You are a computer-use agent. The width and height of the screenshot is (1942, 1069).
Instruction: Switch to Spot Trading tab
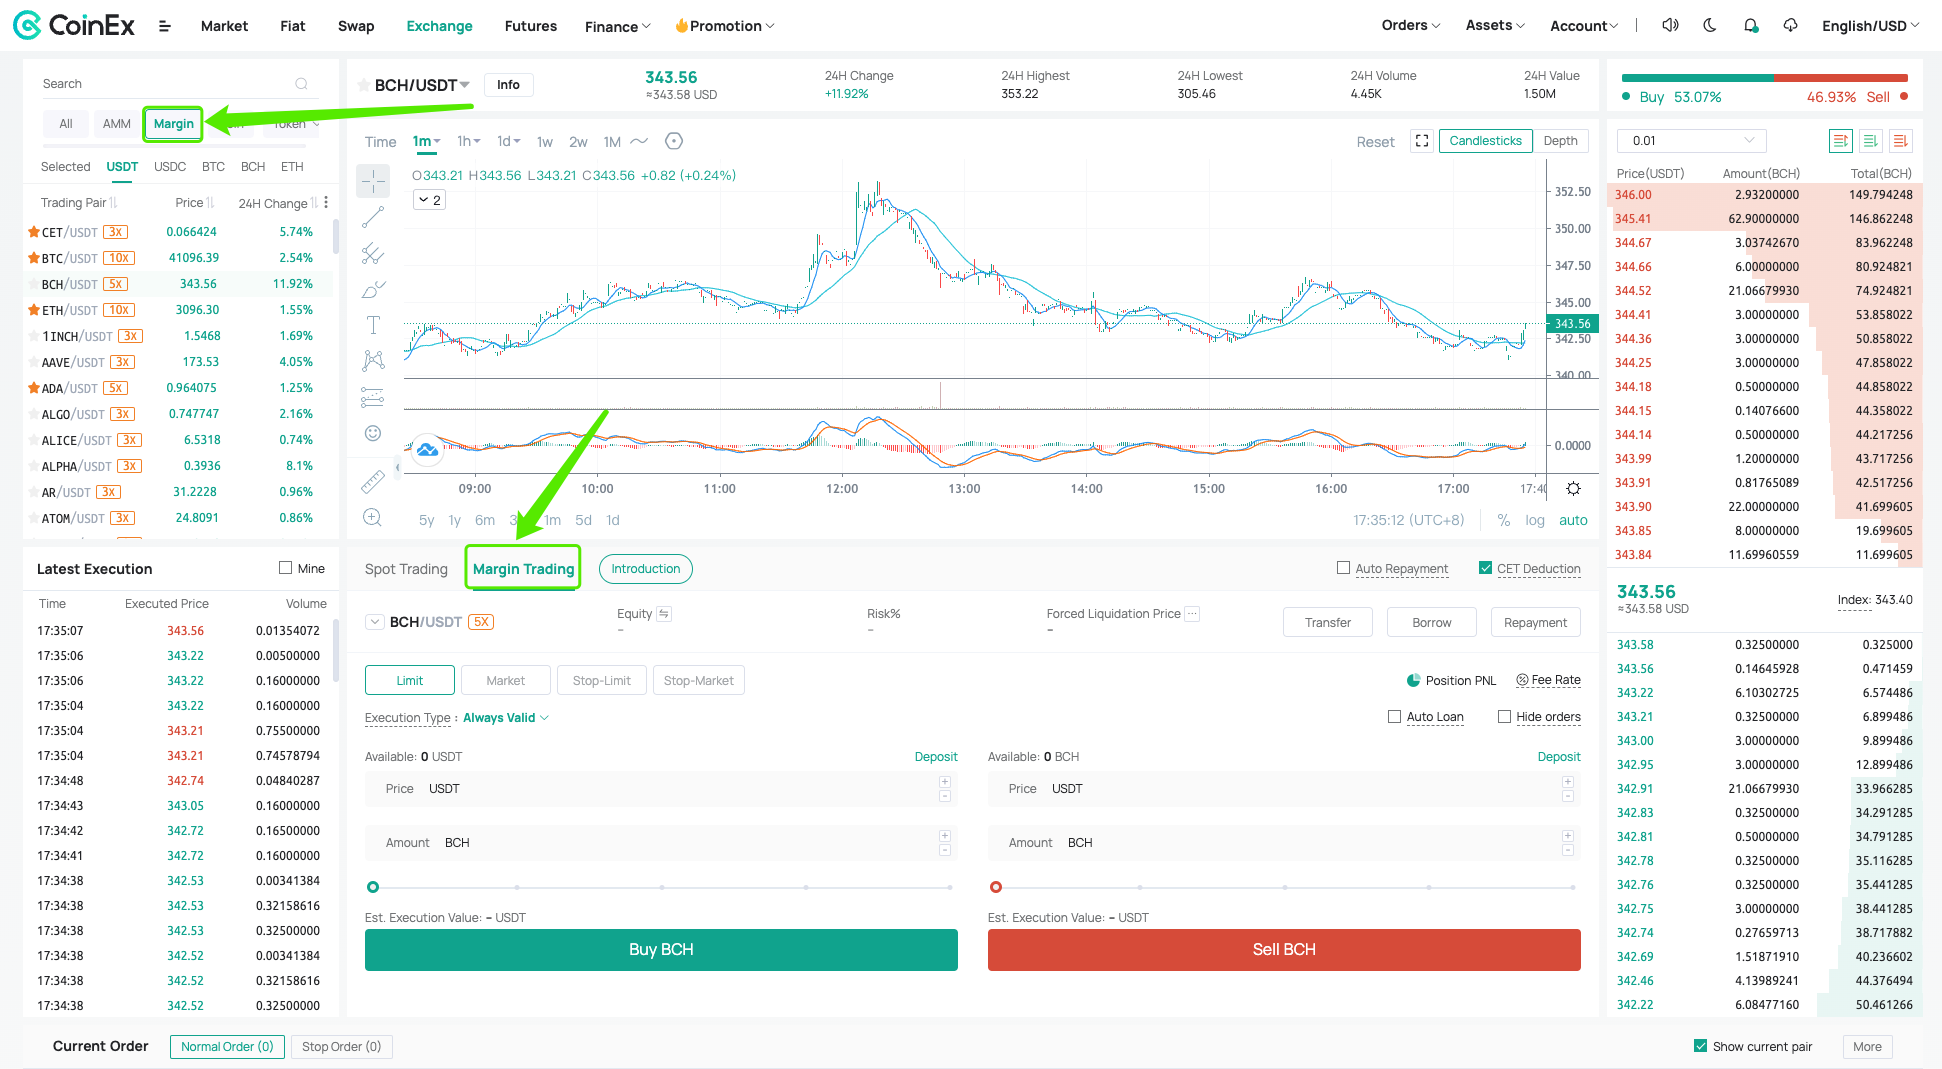pyautogui.click(x=406, y=569)
